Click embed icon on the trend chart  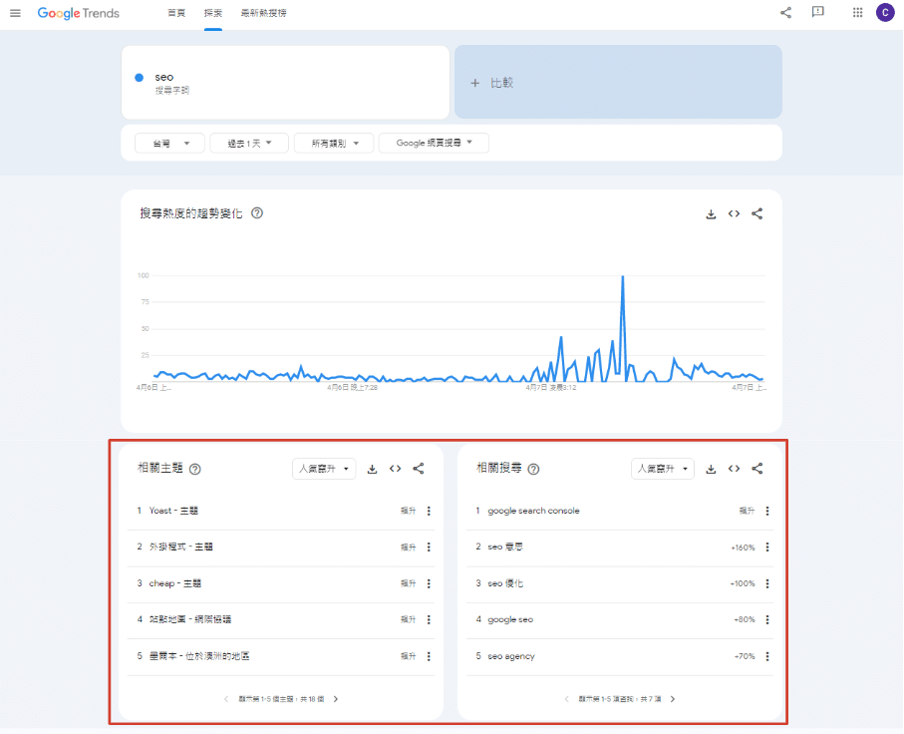[x=734, y=214]
